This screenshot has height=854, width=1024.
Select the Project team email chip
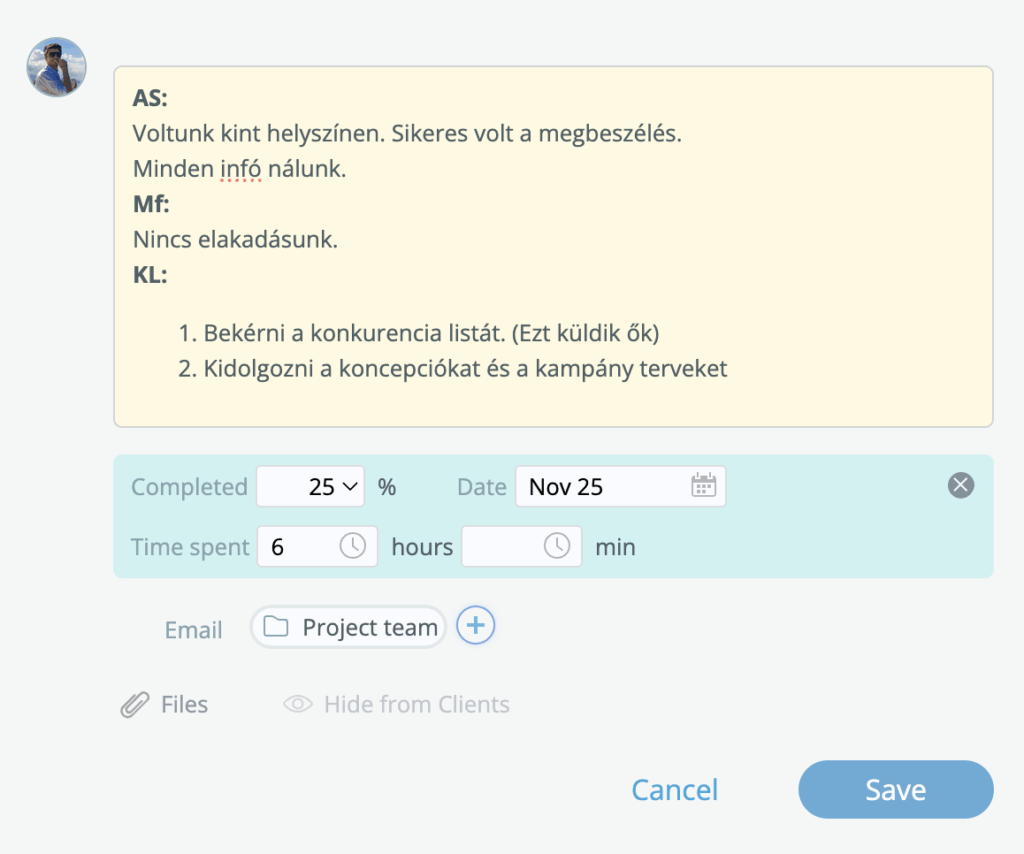click(x=369, y=628)
